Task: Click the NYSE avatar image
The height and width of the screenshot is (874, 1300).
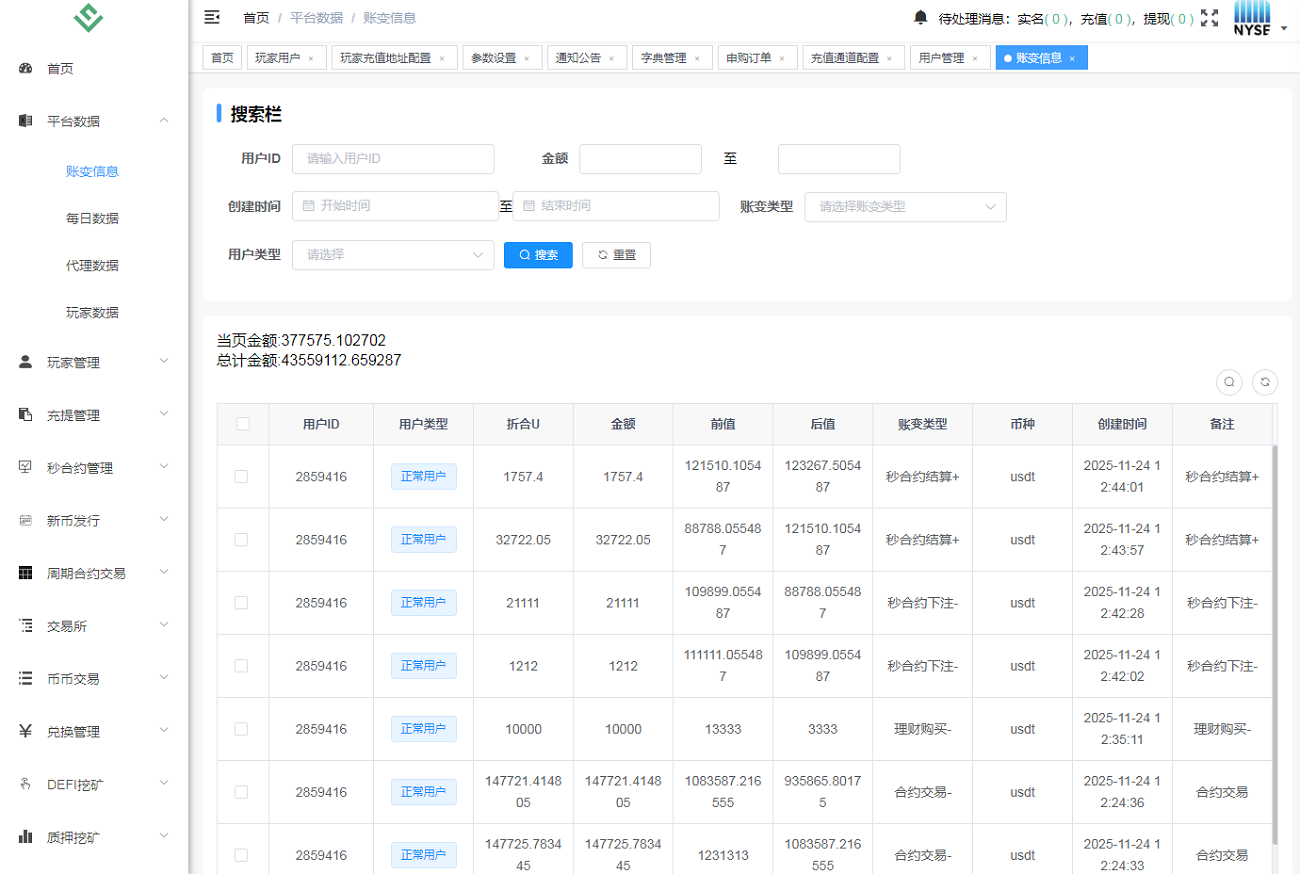Action: pyautogui.click(x=1252, y=18)
